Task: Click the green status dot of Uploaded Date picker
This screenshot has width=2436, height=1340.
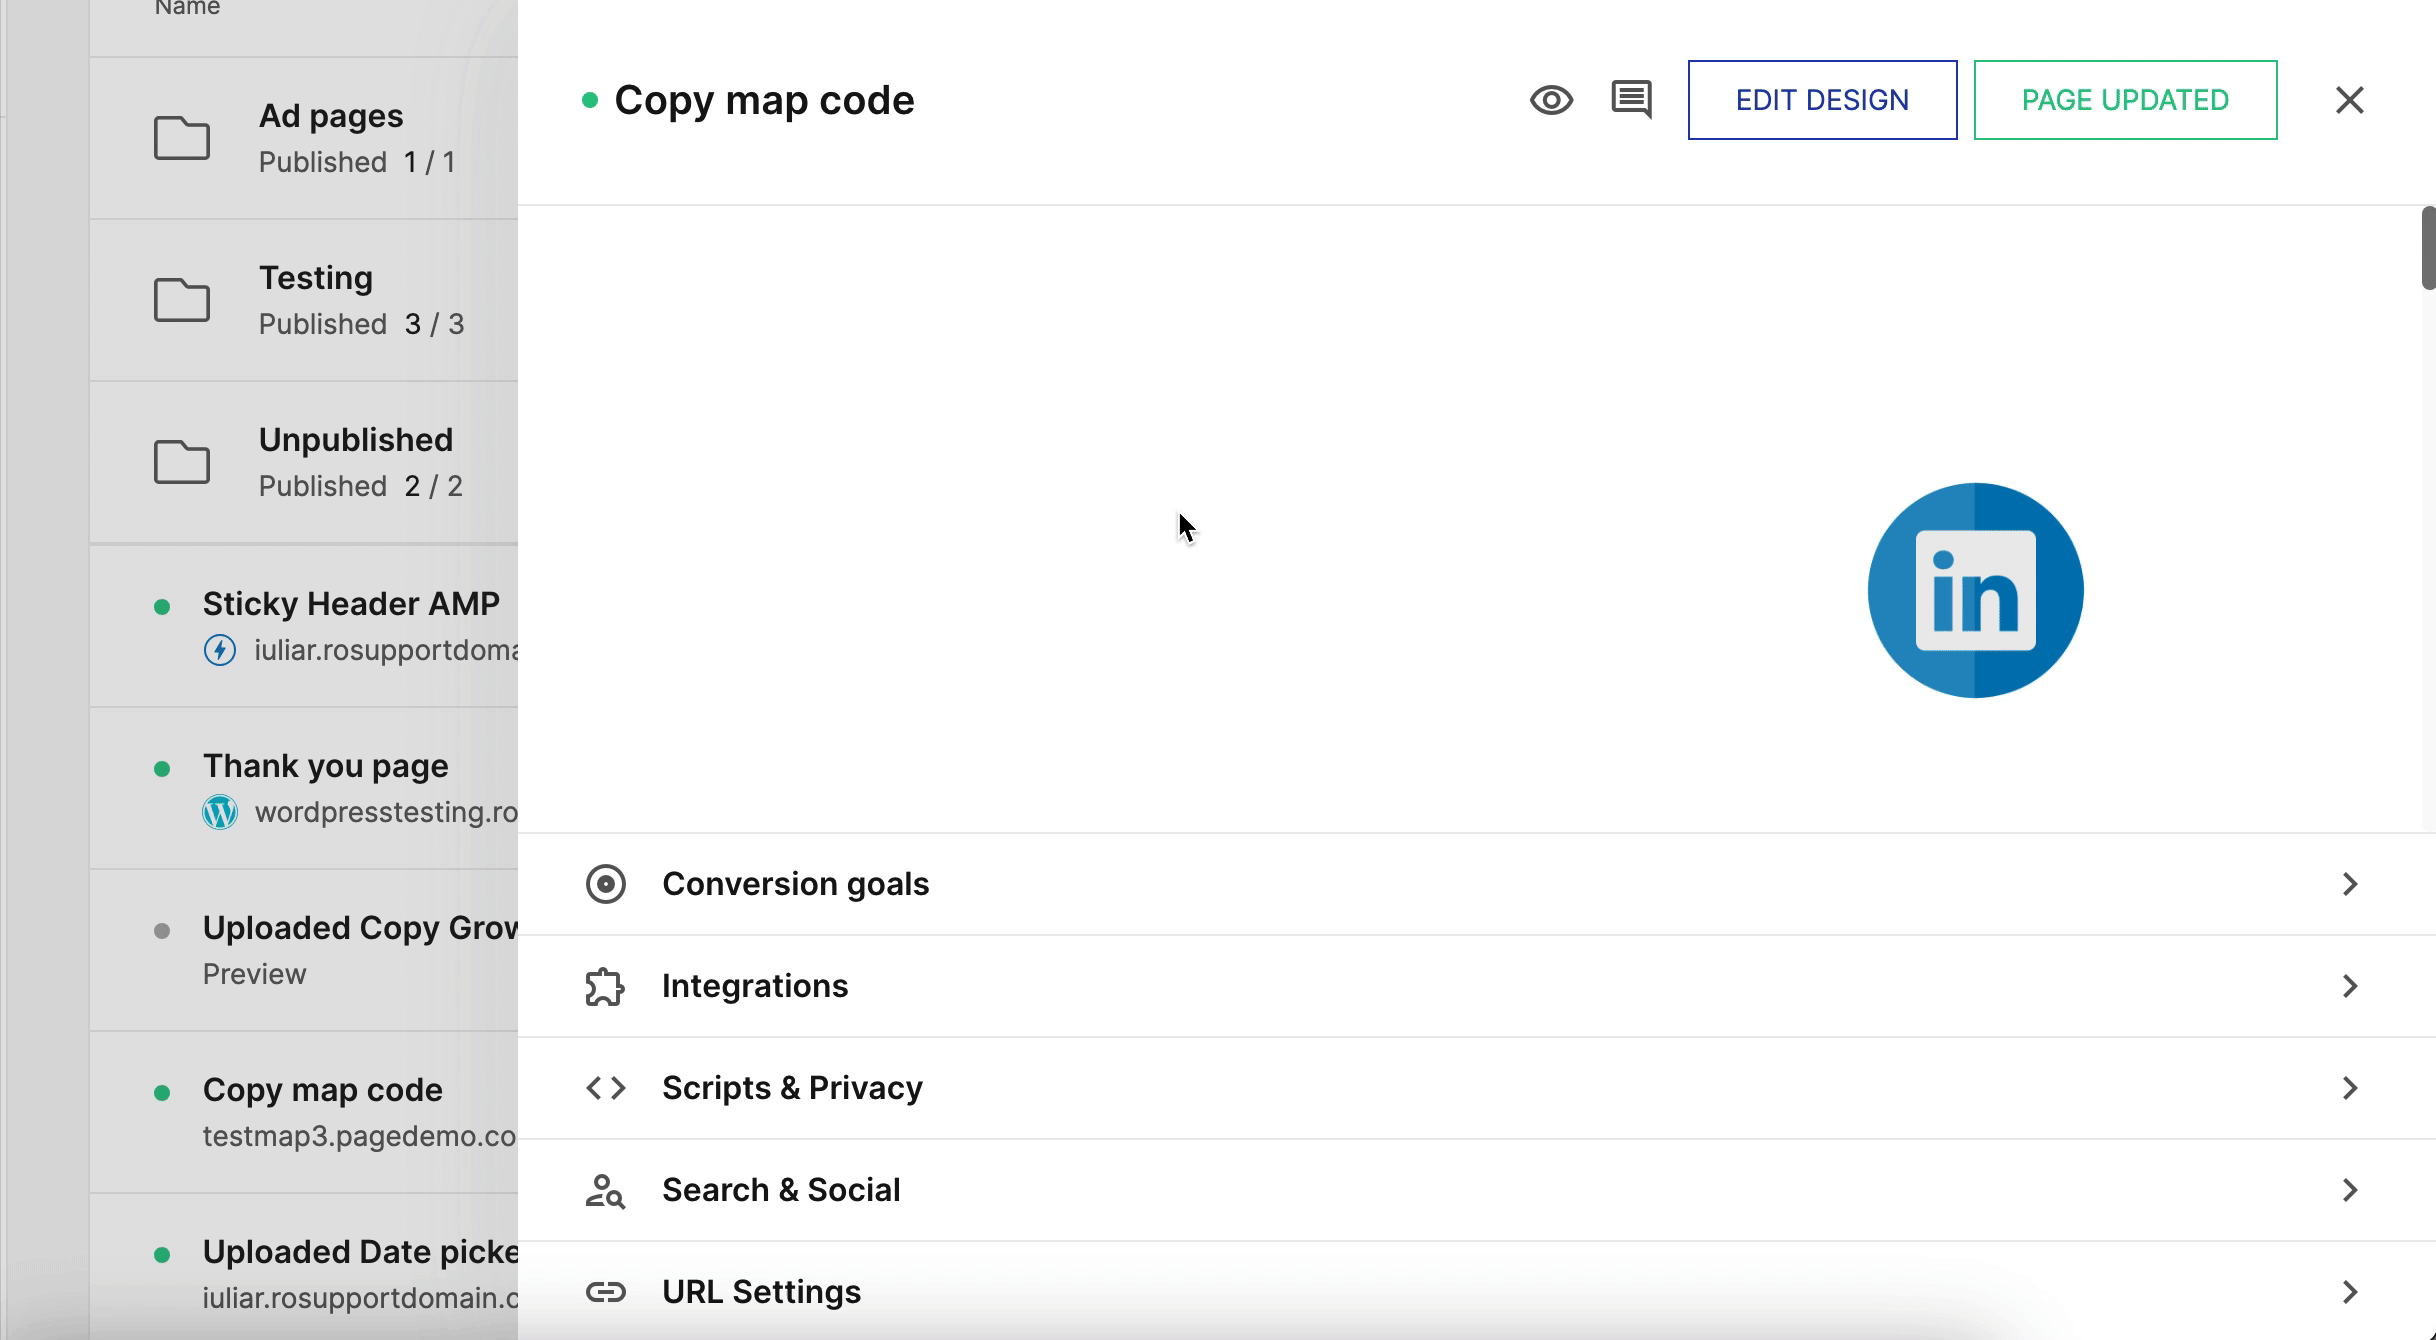Action: [x=162, y=1254]
